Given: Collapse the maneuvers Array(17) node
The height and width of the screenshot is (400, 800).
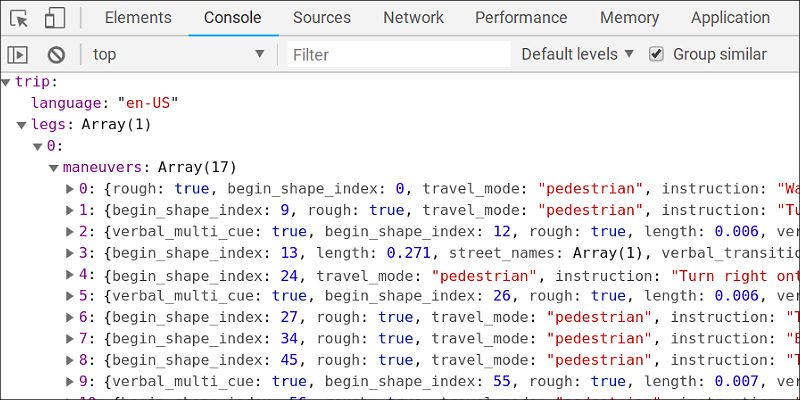Looking at the screenshot, I should 54,168.
